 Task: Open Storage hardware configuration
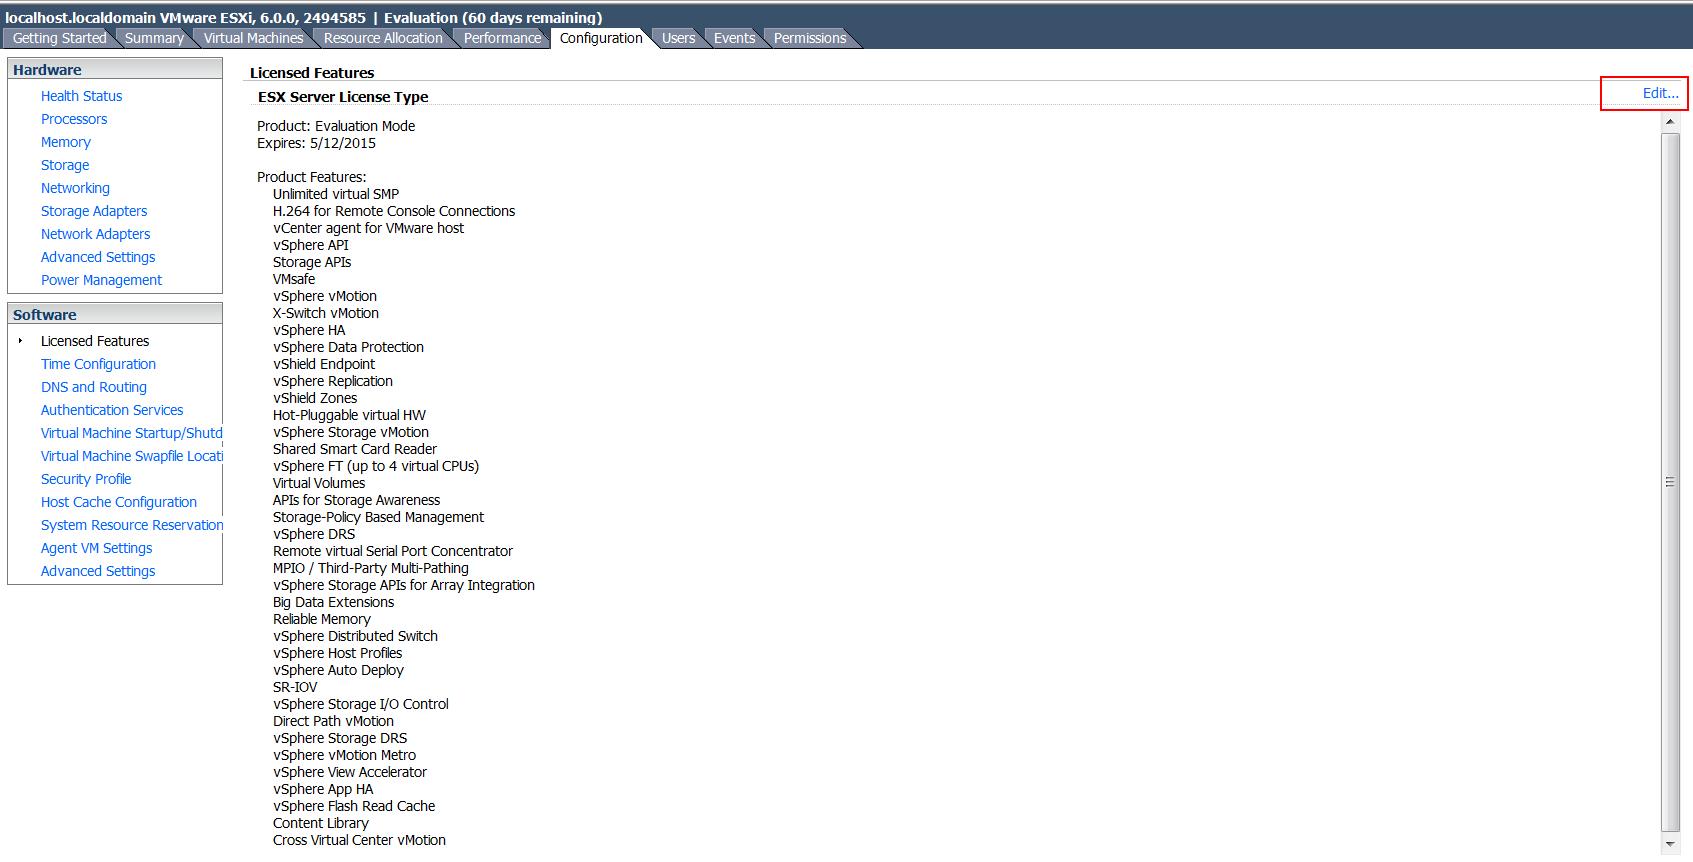(65, 165)
